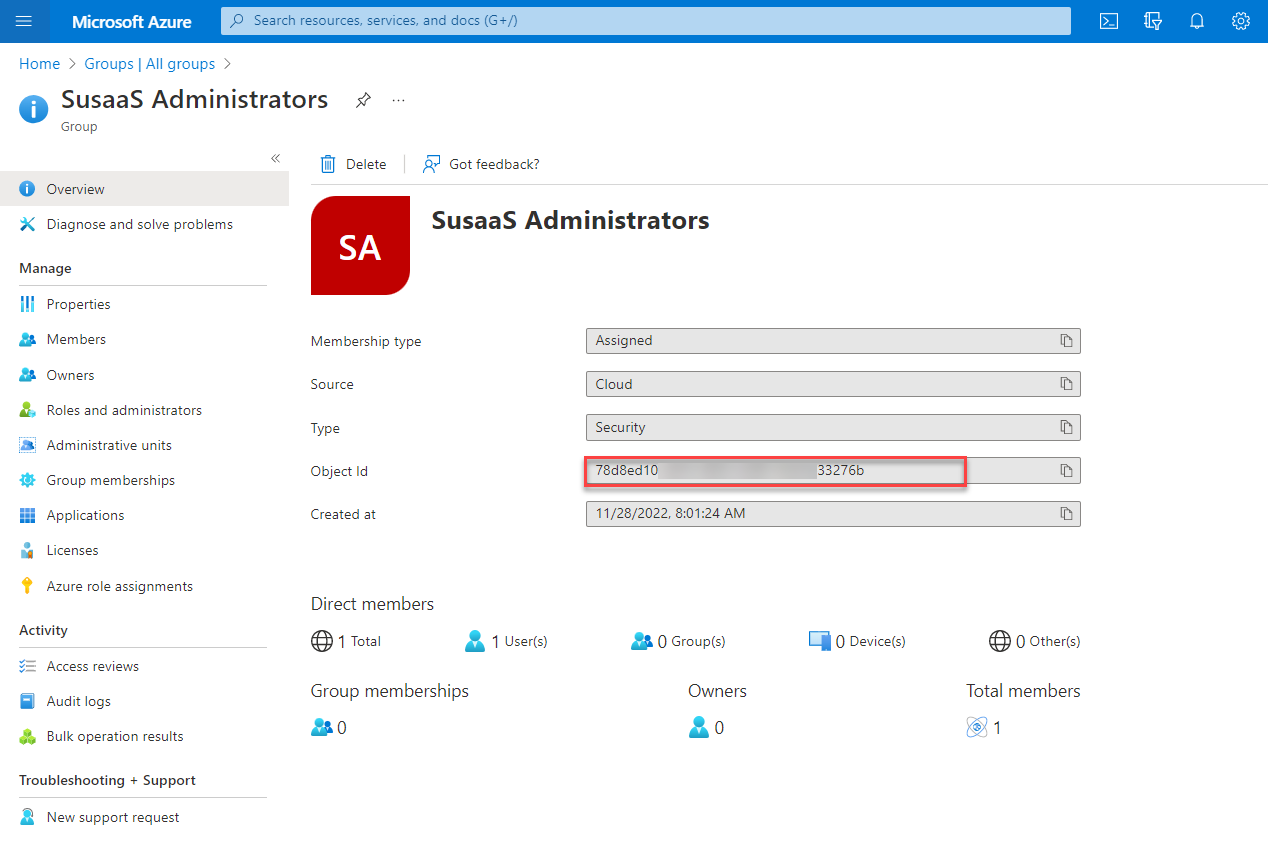This screenshot has height=865, width=1268.
Task: Go to Home breadcrumb
Action: (x=39, y=64)
